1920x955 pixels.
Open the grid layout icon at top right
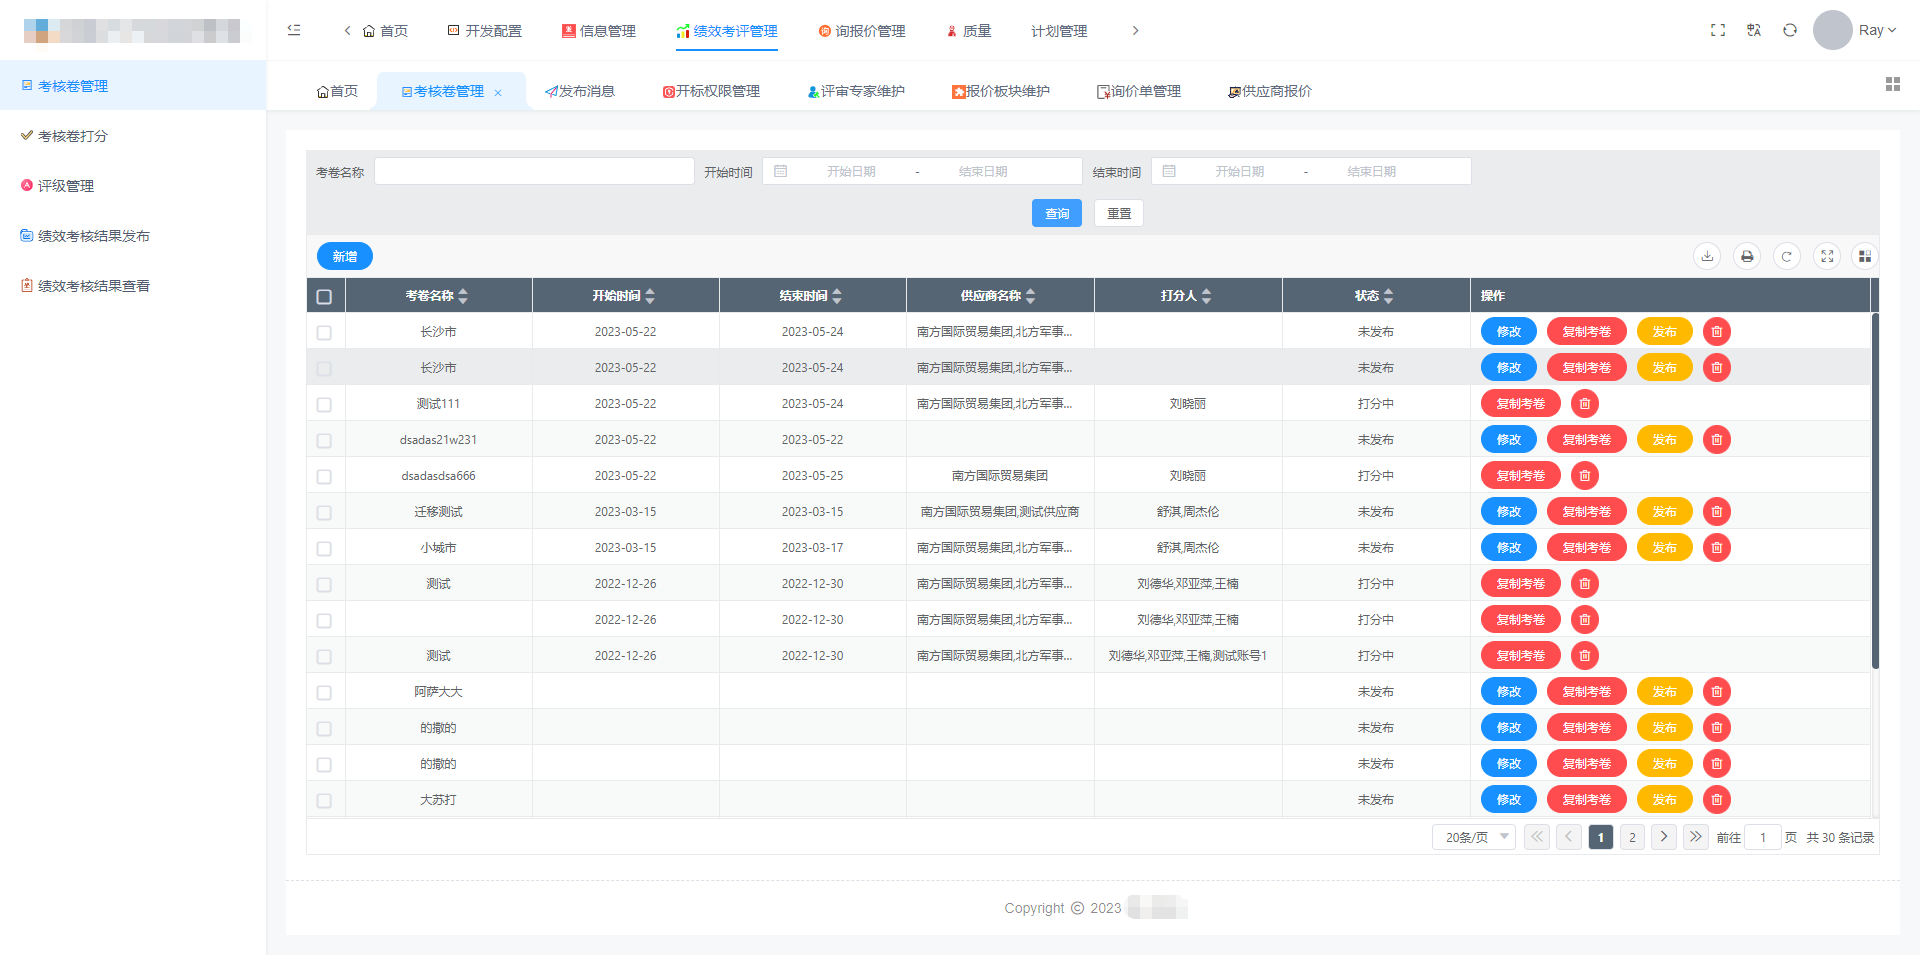pos(1893,84)
